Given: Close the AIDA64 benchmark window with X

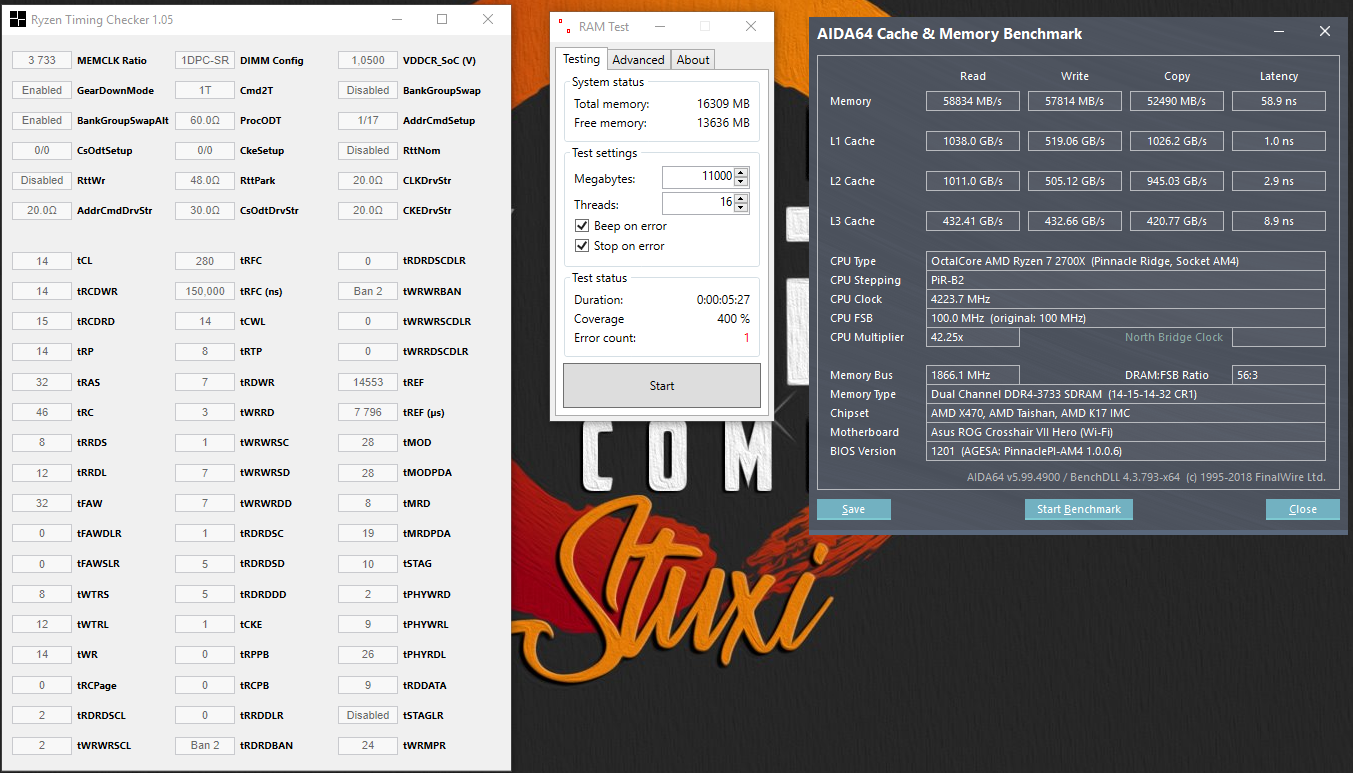Looking at the screenshot, I should coord(1325,31).
